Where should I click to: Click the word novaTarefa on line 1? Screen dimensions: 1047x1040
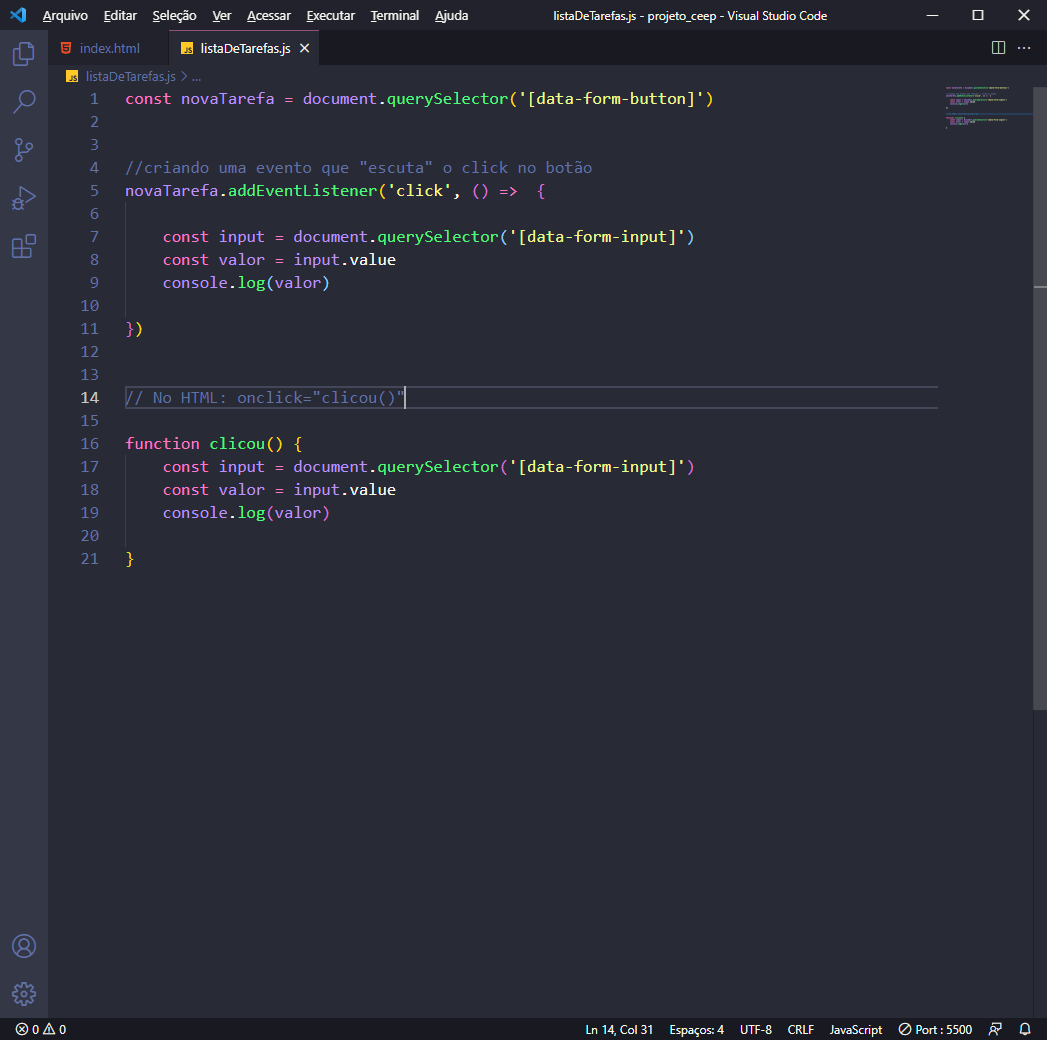(228, 99)
